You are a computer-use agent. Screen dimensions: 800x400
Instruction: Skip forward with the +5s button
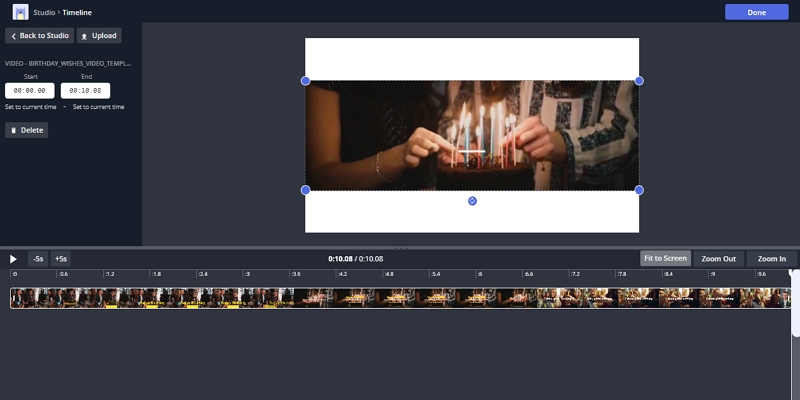(61, 259)
